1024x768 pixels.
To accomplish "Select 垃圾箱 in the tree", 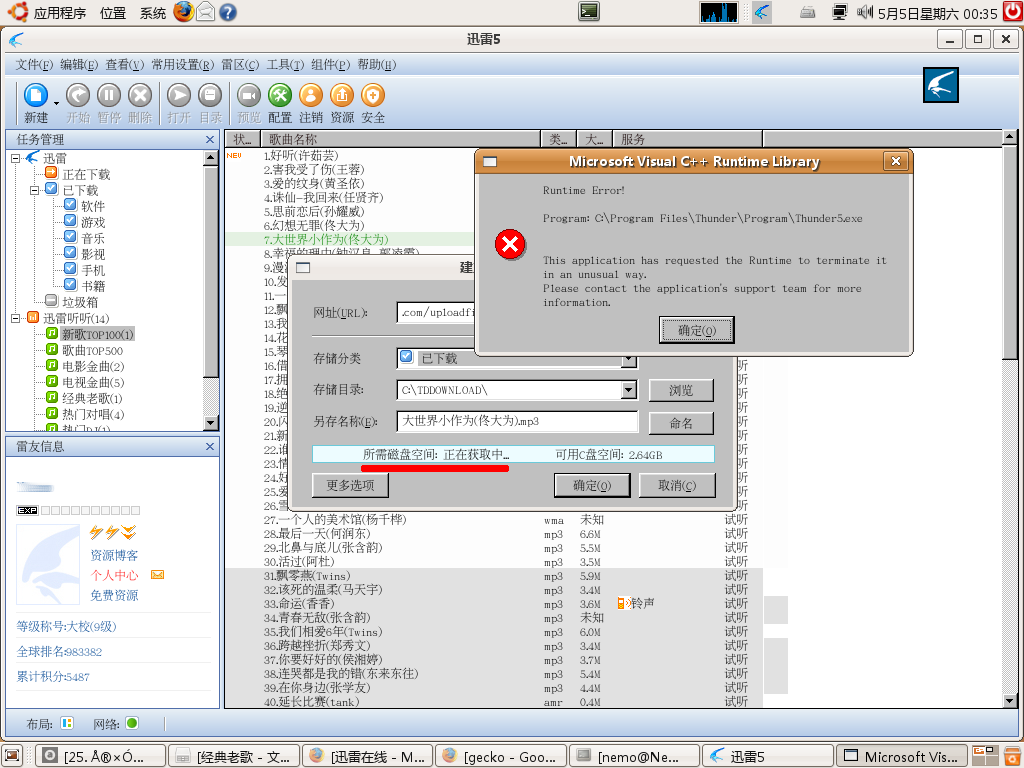I will [80, 302].
